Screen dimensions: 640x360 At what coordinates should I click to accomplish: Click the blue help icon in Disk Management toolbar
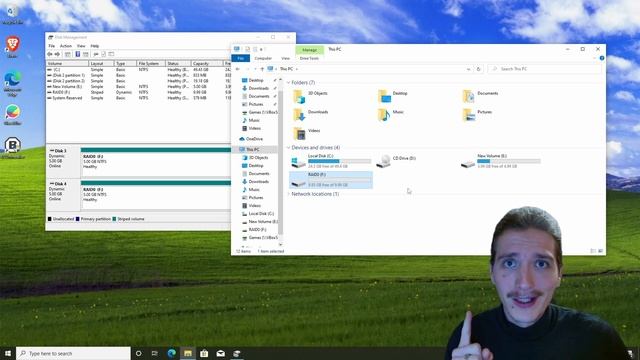click(78, 54)
